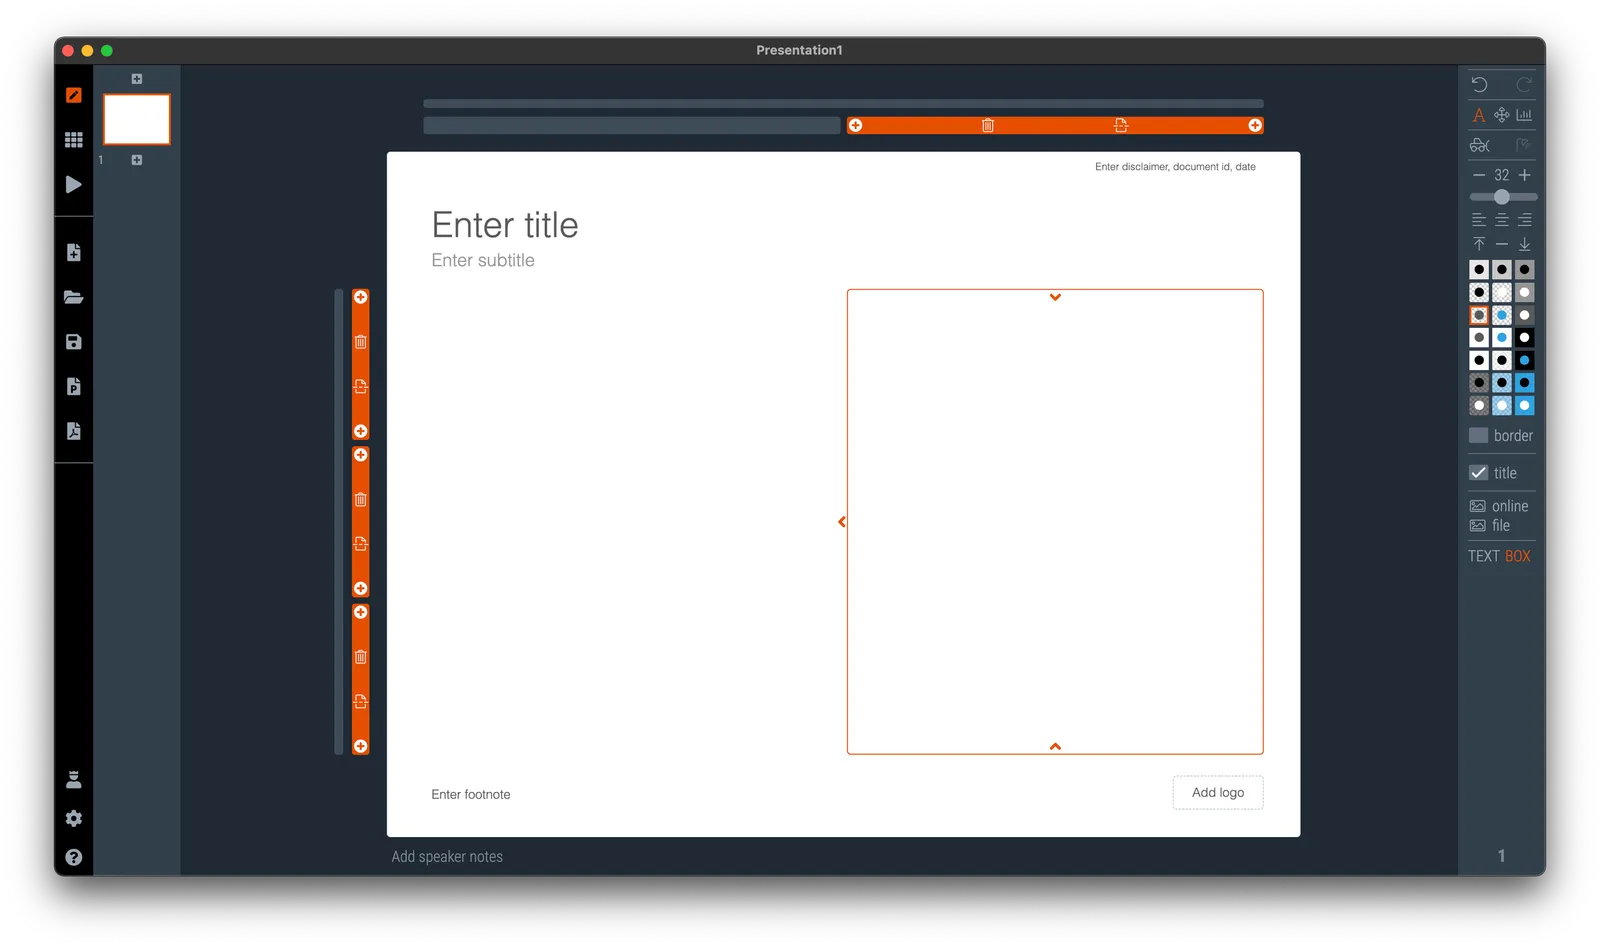Open a presentation via folder icon
This screenshot has height=948, width=1600.
click(73, 297)
